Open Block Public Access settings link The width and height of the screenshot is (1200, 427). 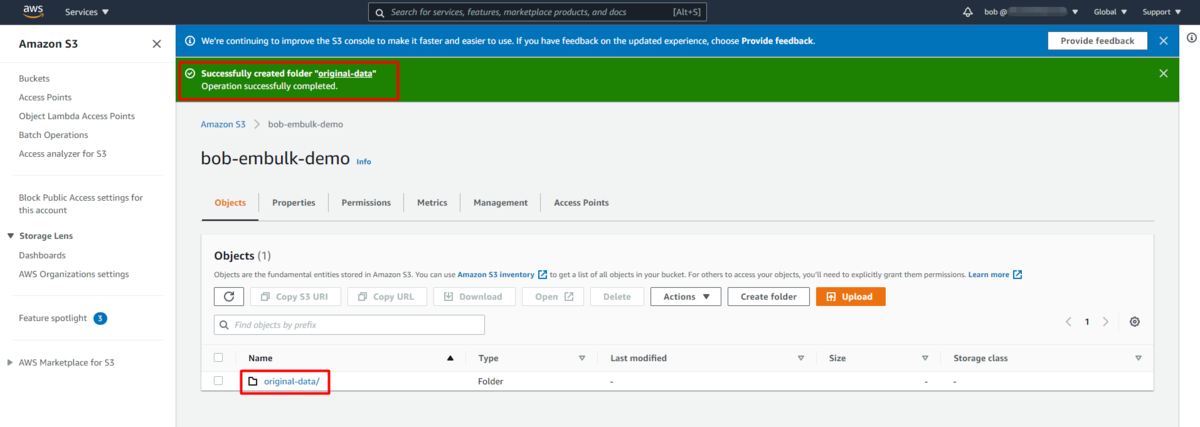tap(81, 204)
